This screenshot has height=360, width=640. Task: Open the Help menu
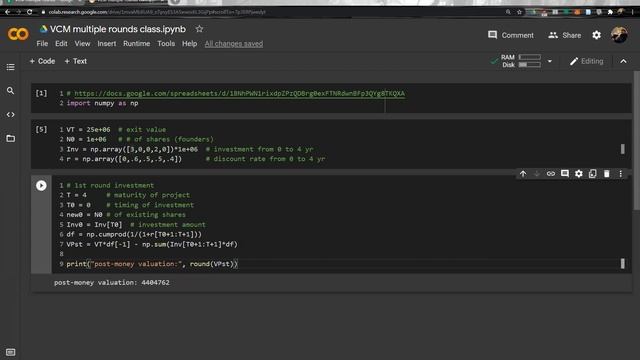[189, 44]
